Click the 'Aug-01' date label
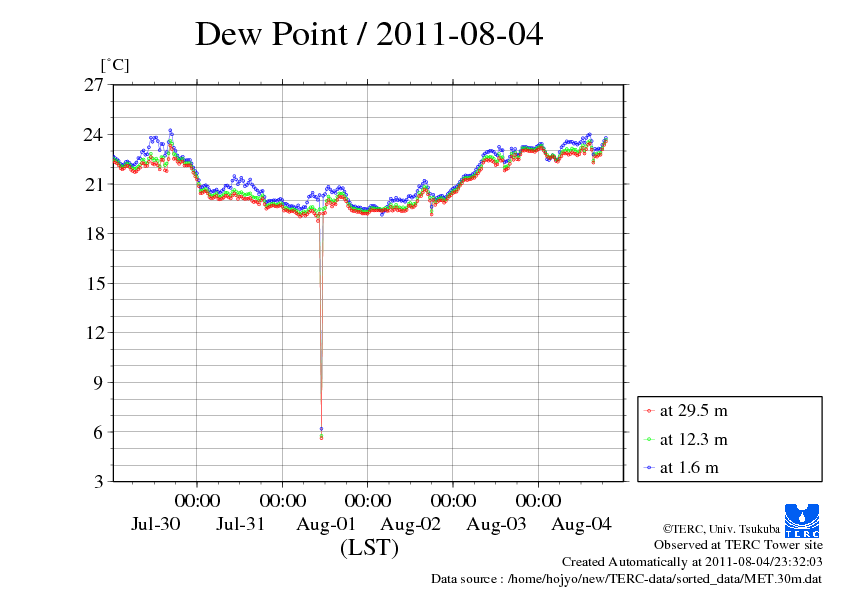The image size is (842, 595). (x=326, y=524)
